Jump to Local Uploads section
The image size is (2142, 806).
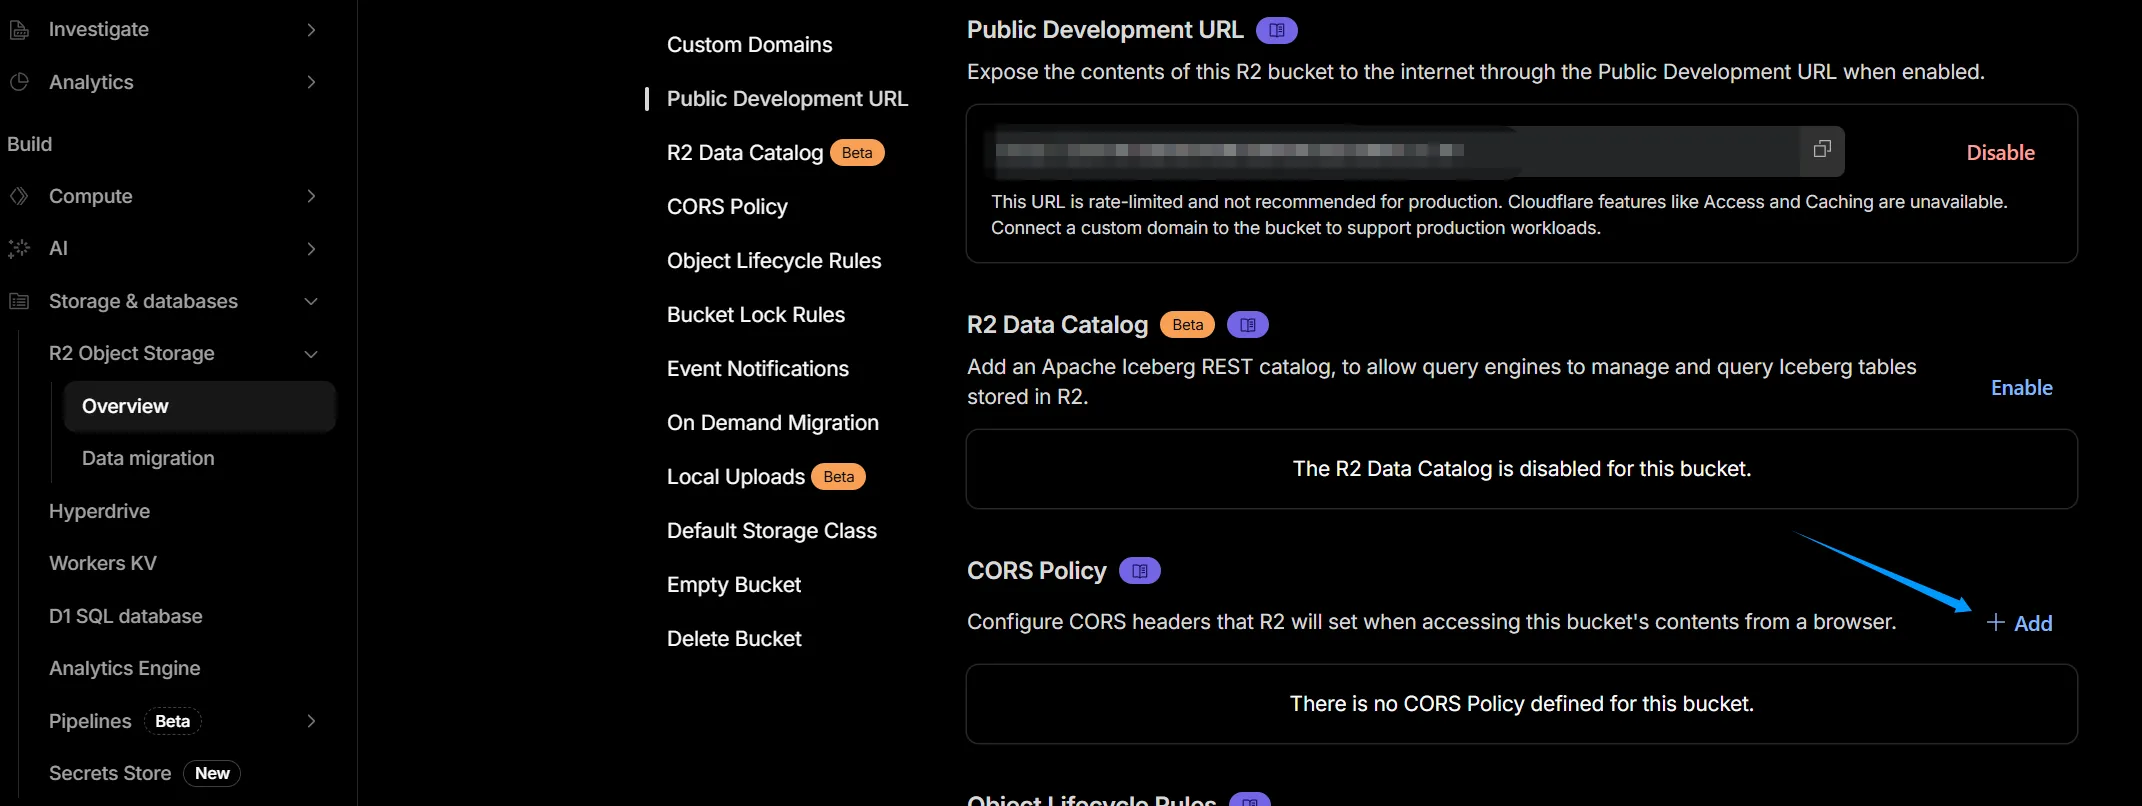[736, 477]
